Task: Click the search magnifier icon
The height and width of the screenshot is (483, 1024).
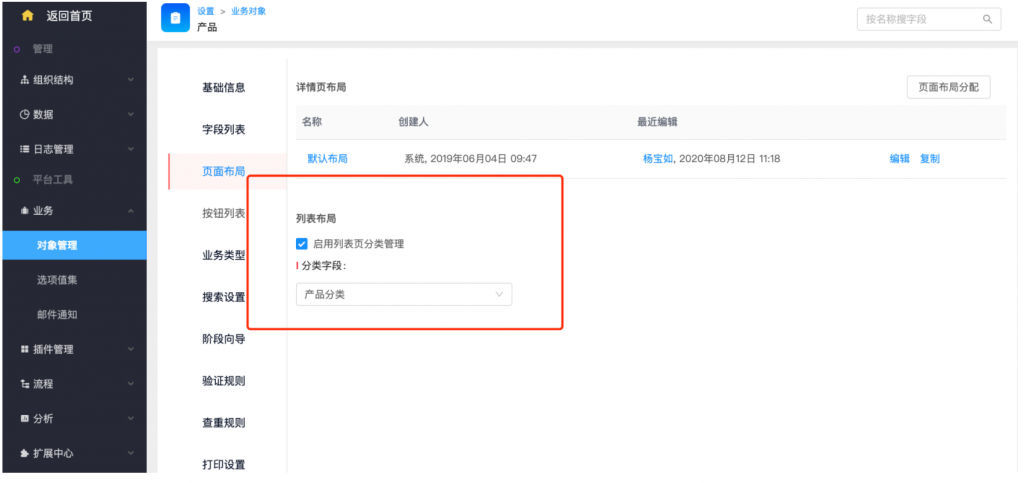Action: click(x=987, y=19)
